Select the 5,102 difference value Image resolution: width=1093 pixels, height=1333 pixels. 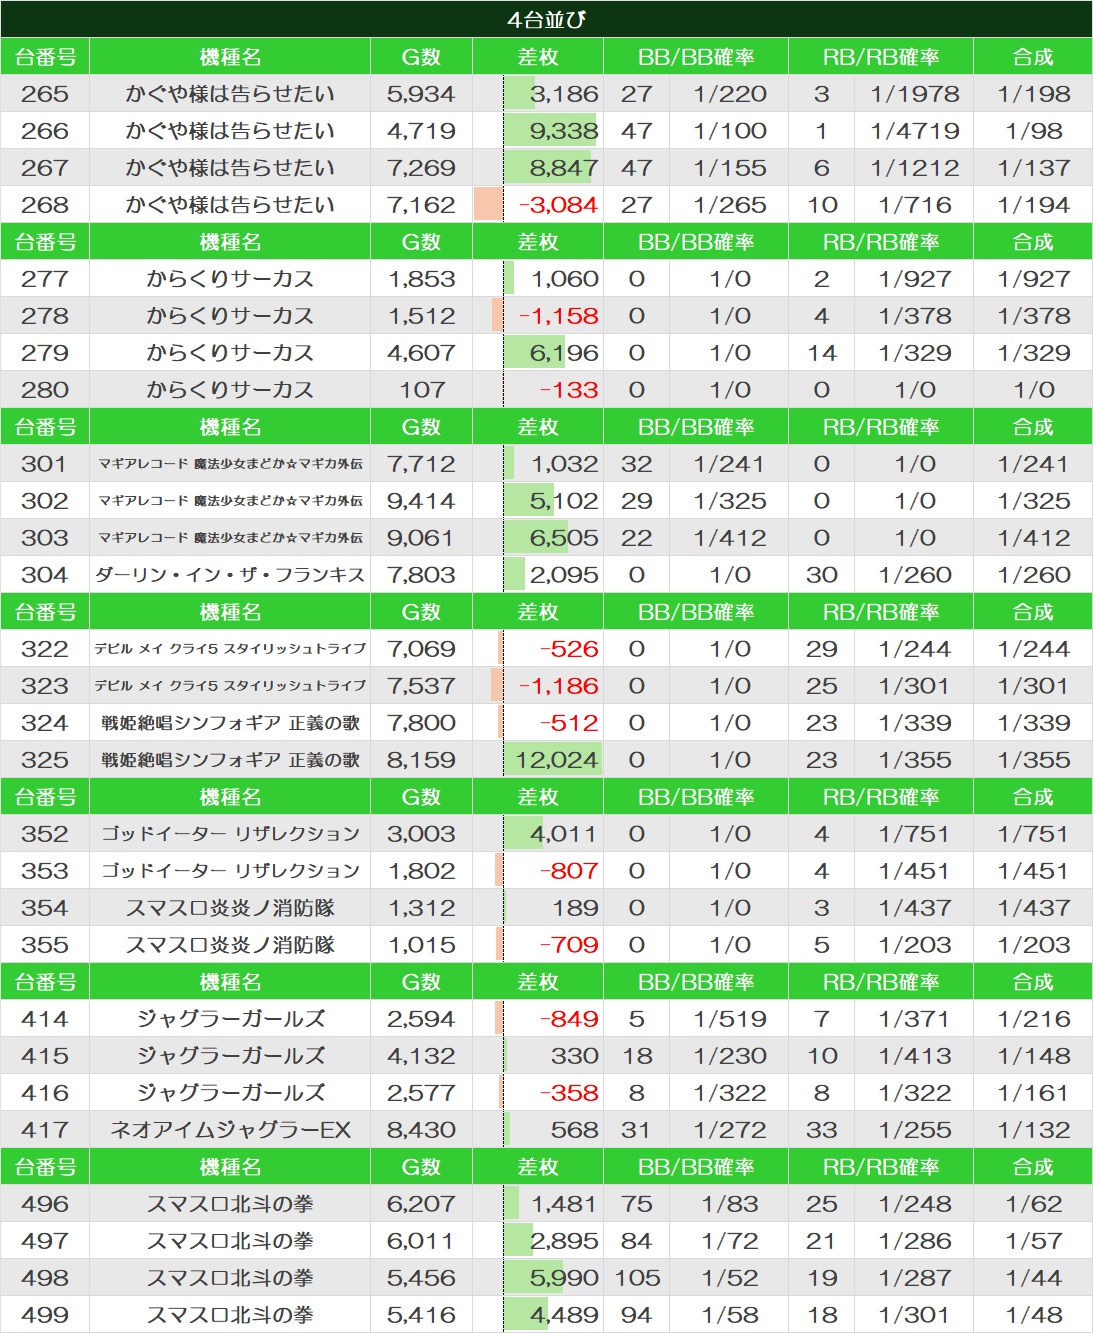(x=564, y=501)
